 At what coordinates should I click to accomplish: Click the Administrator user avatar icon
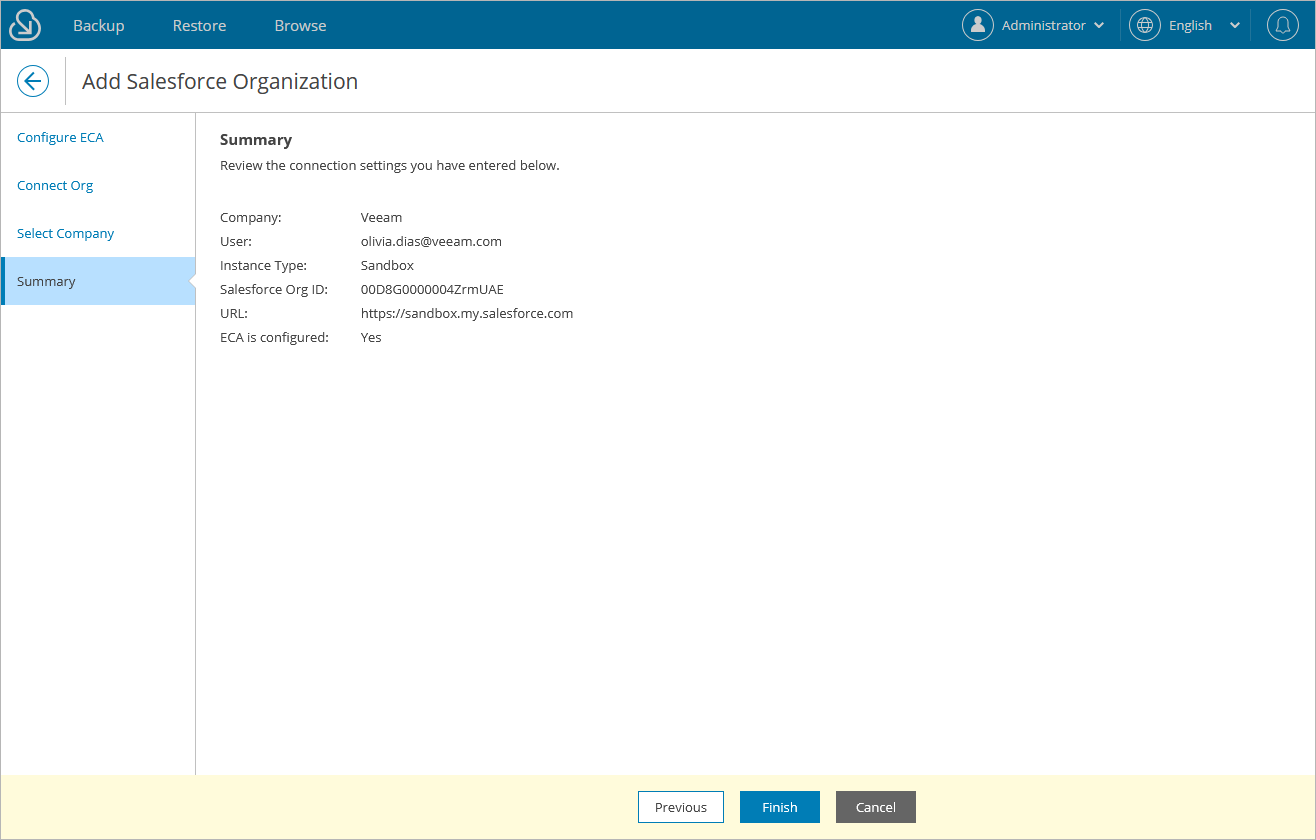tap(978, 25)
